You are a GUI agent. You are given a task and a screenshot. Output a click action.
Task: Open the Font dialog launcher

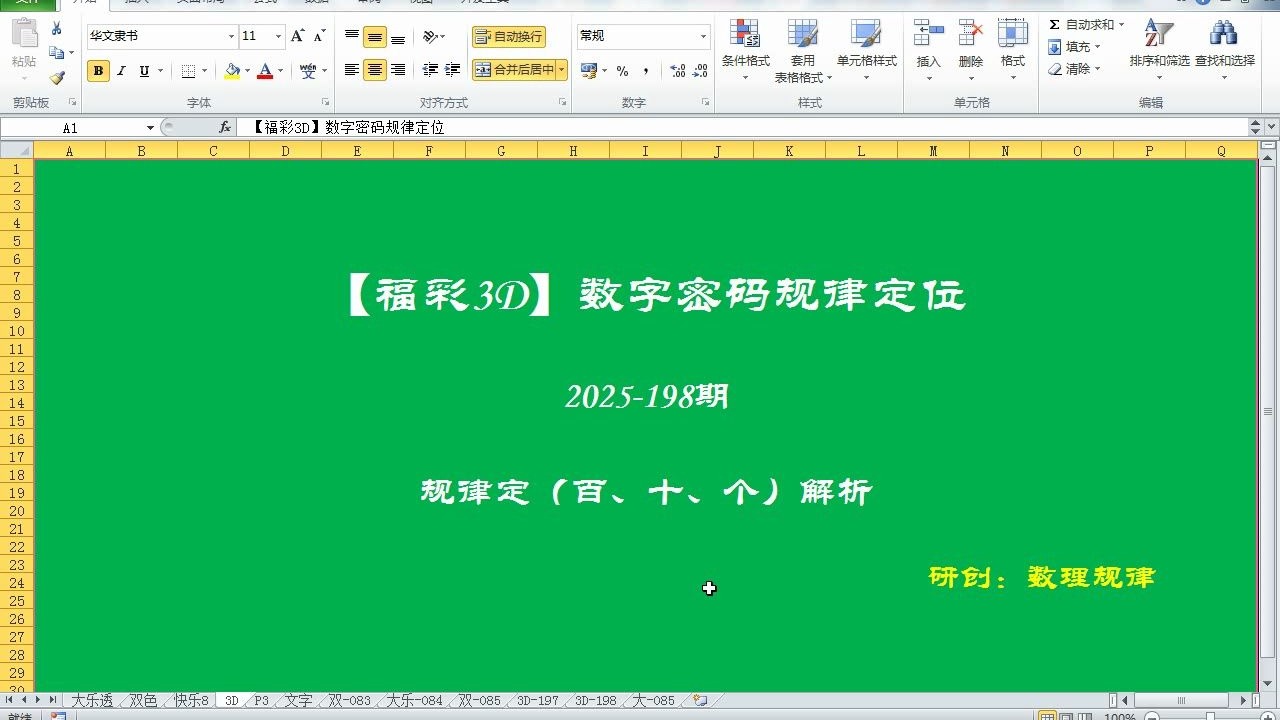[x=325, y=102]
